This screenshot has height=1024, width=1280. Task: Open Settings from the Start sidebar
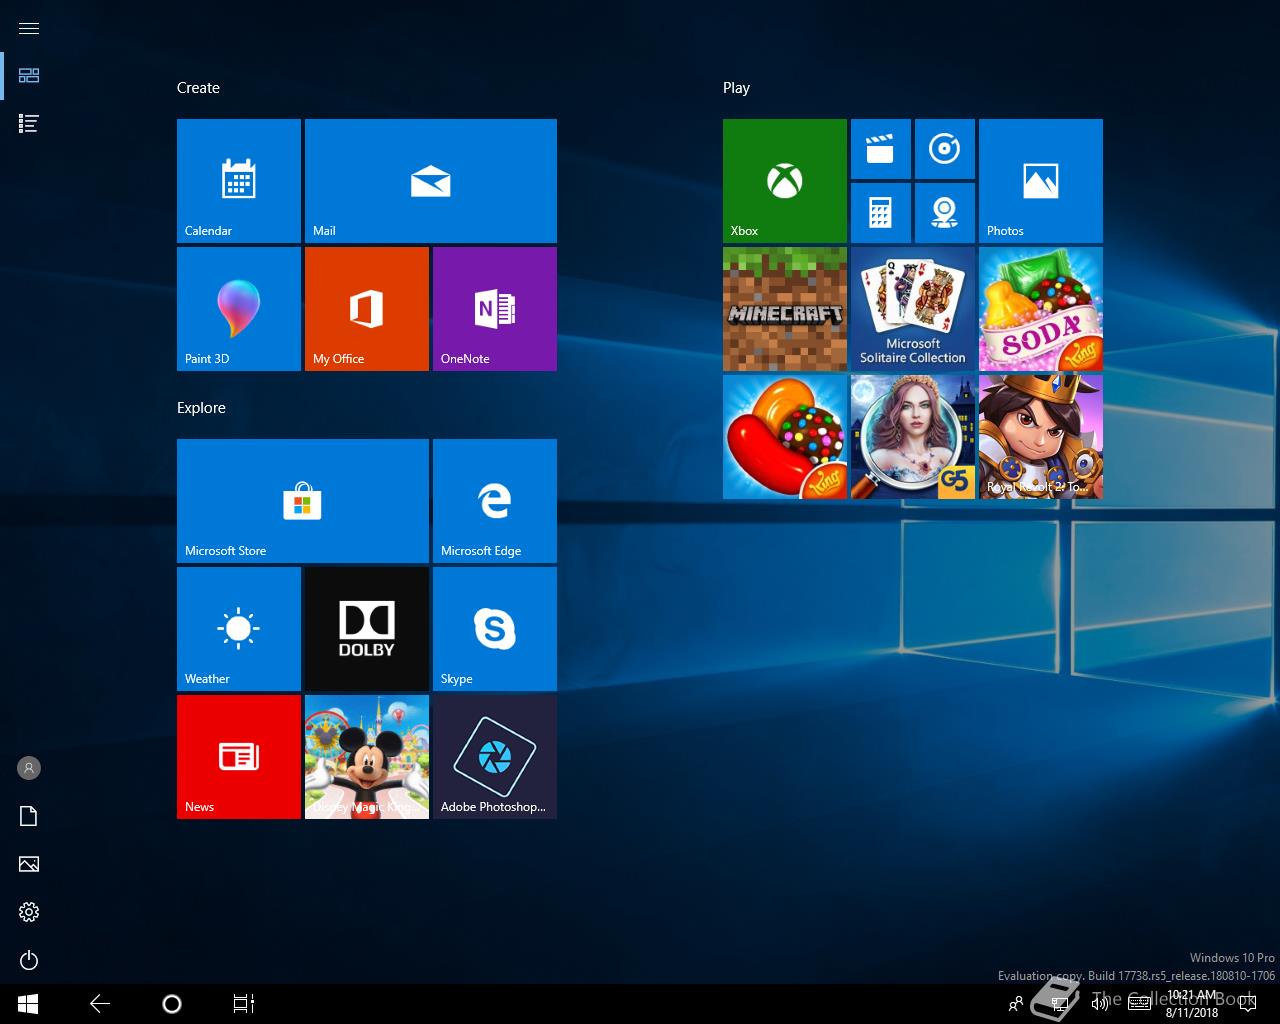29,912
